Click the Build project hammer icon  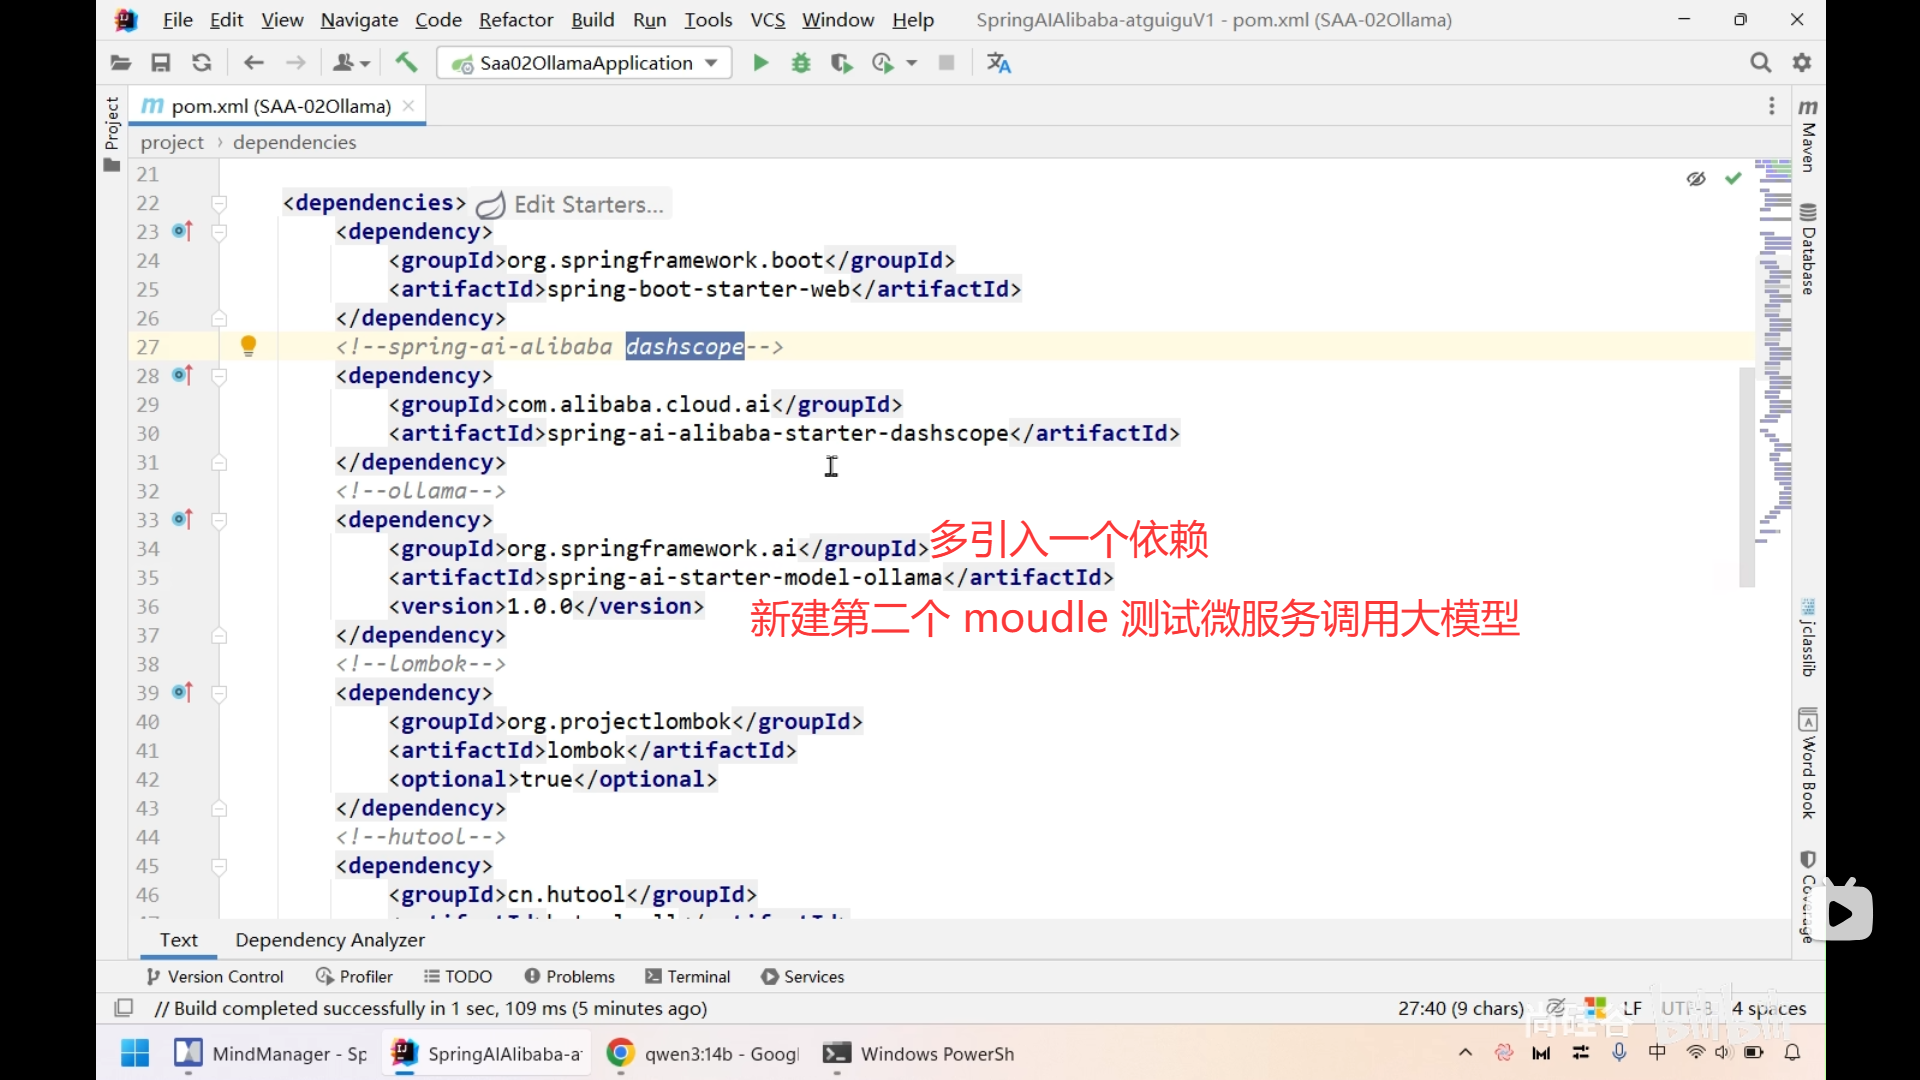[406, 63]
